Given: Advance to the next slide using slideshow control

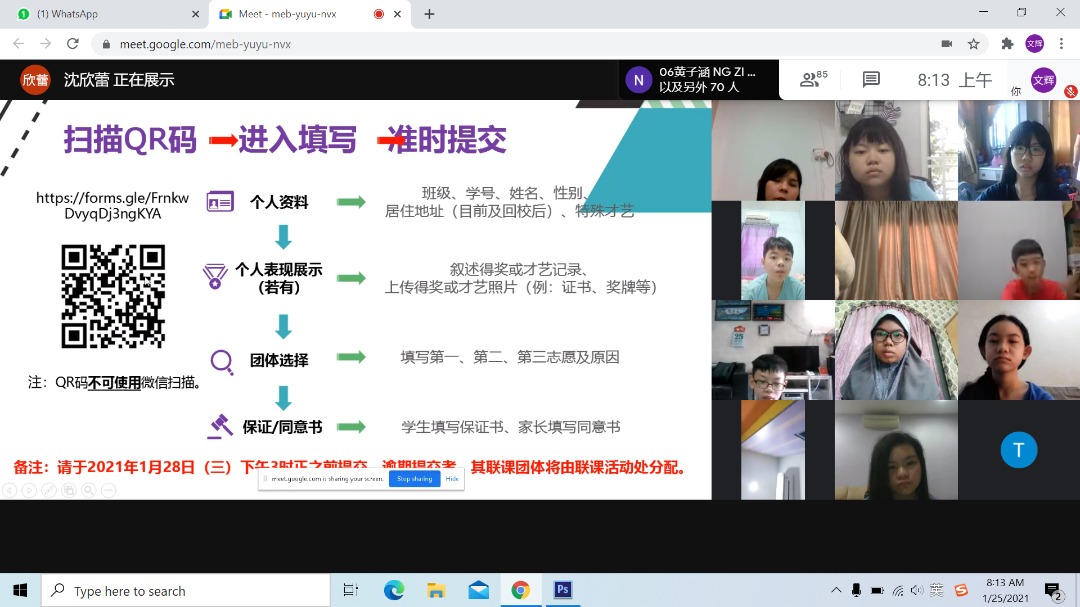Looking at the screenshot, I should 29,490.
